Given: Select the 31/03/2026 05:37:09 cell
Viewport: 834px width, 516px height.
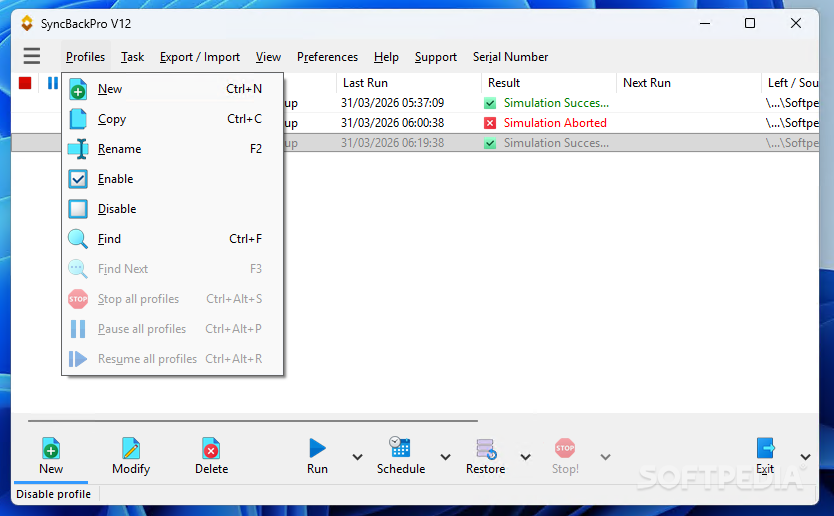Looking at the screenshot, I should pyautogui.click(x=393, y=103).
